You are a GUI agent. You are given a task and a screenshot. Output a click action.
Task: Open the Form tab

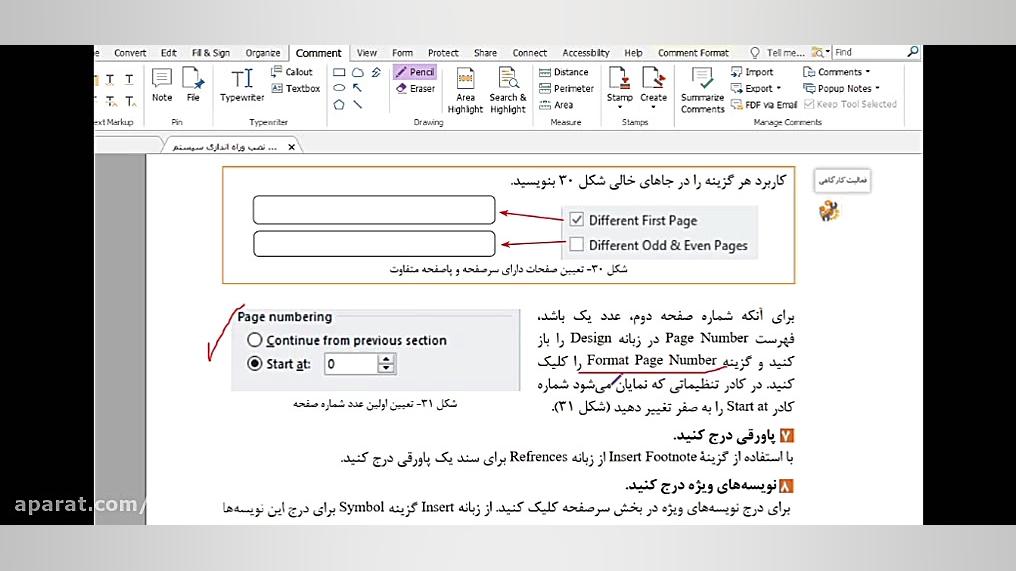click(x=402, y=53)
